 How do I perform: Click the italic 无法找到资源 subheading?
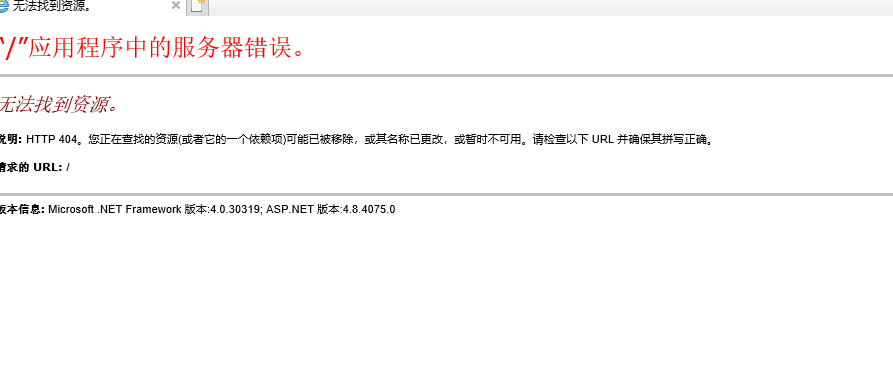59,105
